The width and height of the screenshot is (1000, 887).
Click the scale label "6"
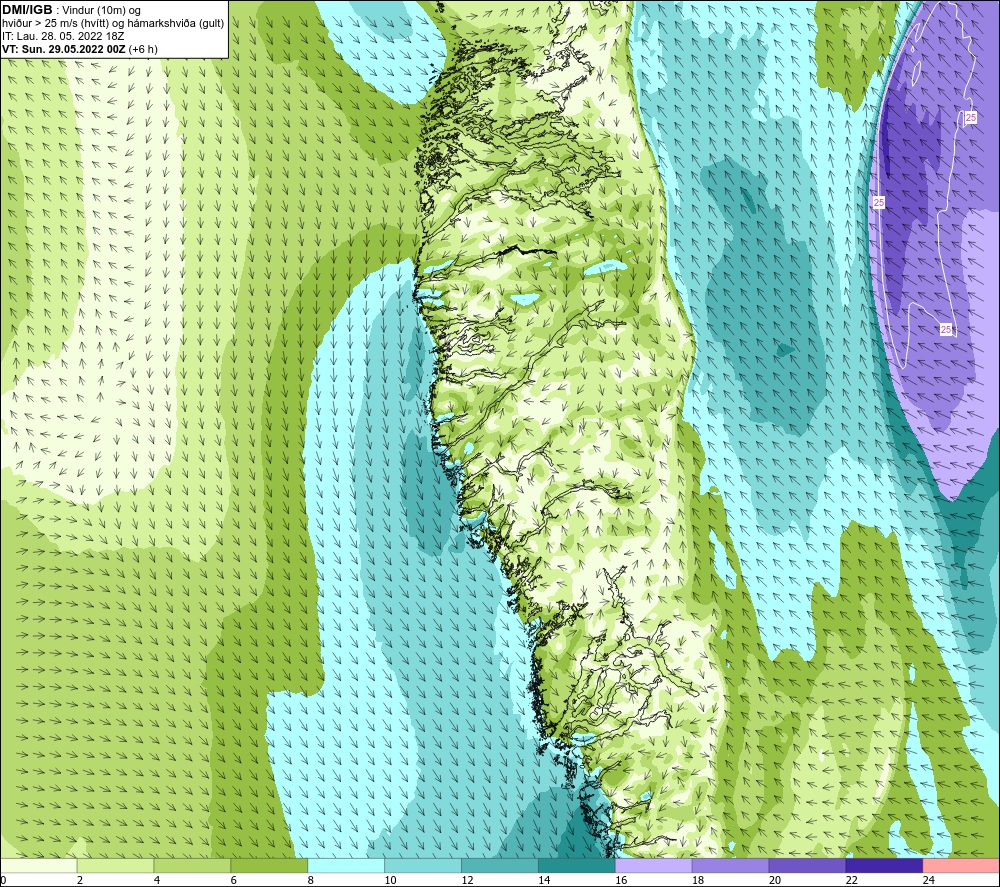(x=233, y=880)
